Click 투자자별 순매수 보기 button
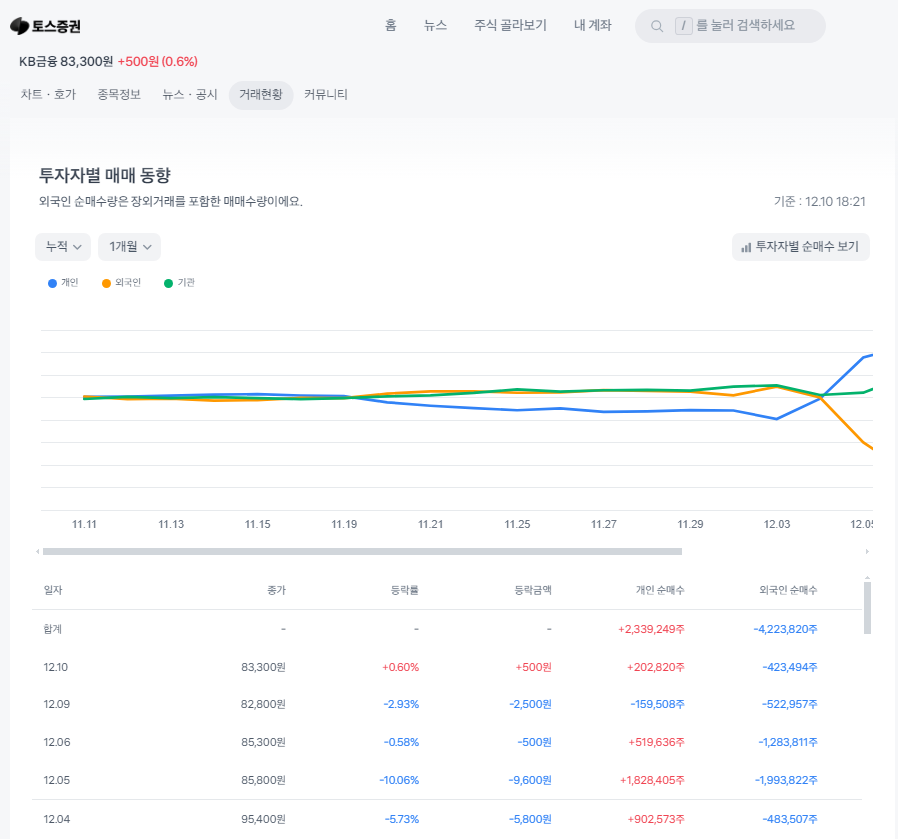898x839 pixels. (801, 247)
